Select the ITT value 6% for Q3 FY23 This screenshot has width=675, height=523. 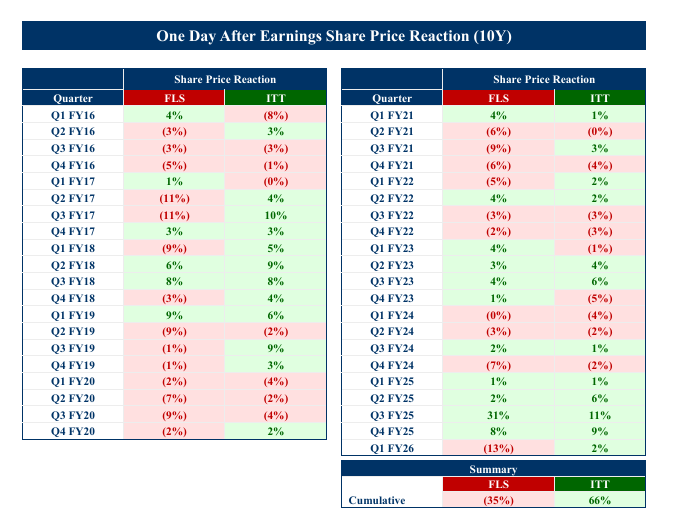point(600,281)
